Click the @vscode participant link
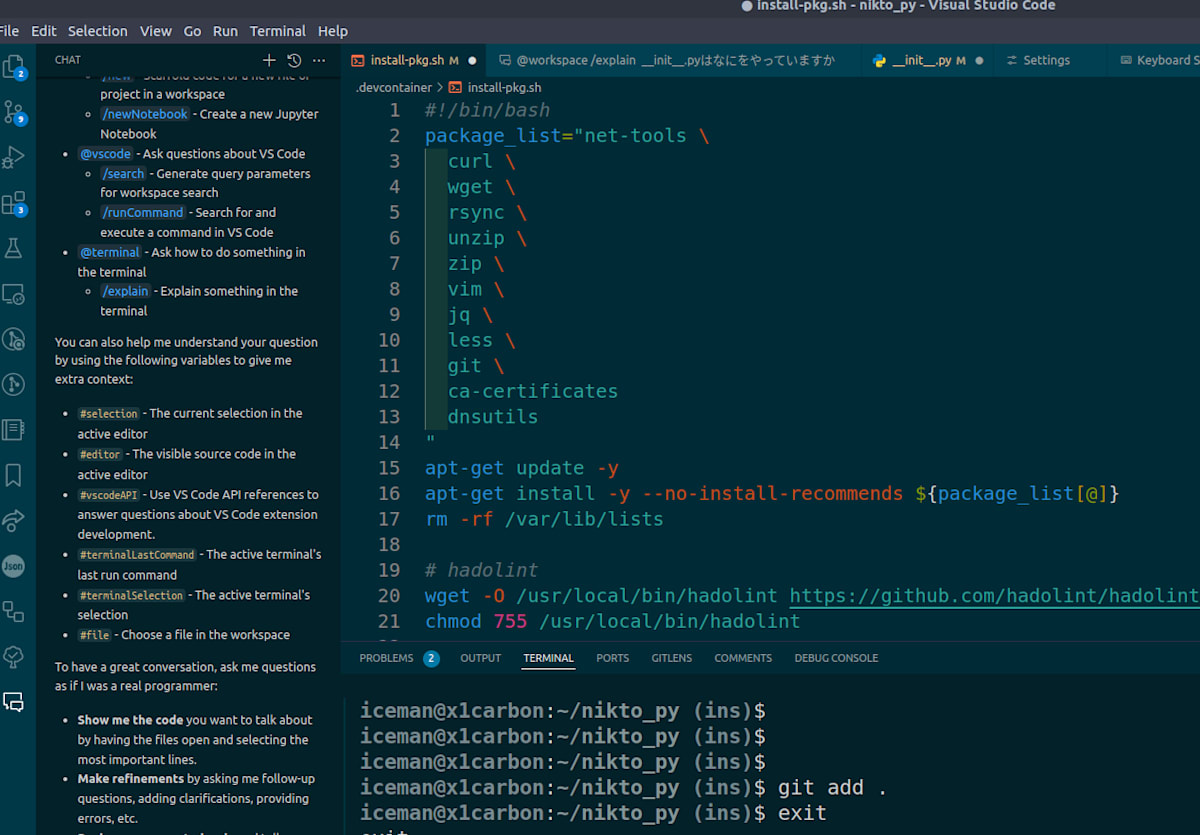The height and width of the screenshot is (835, 1200). click(x=106, y=154)
